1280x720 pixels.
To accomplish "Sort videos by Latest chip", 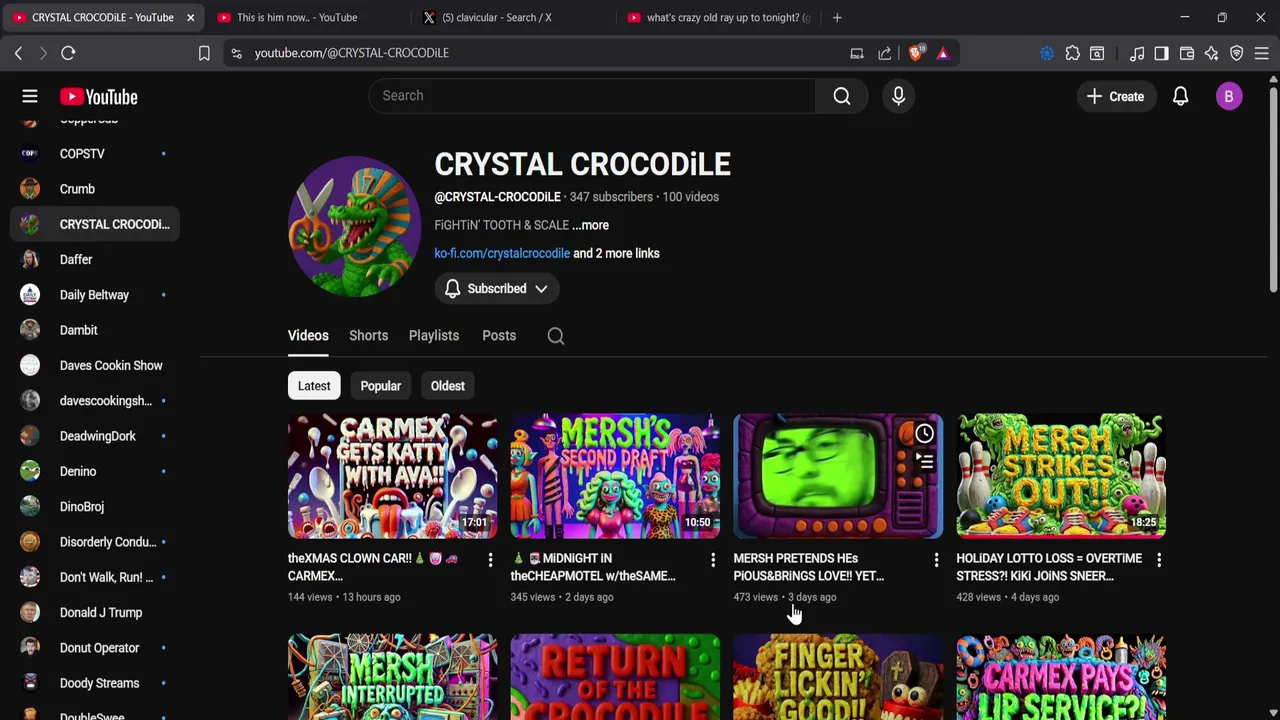I will coord(314,386).
